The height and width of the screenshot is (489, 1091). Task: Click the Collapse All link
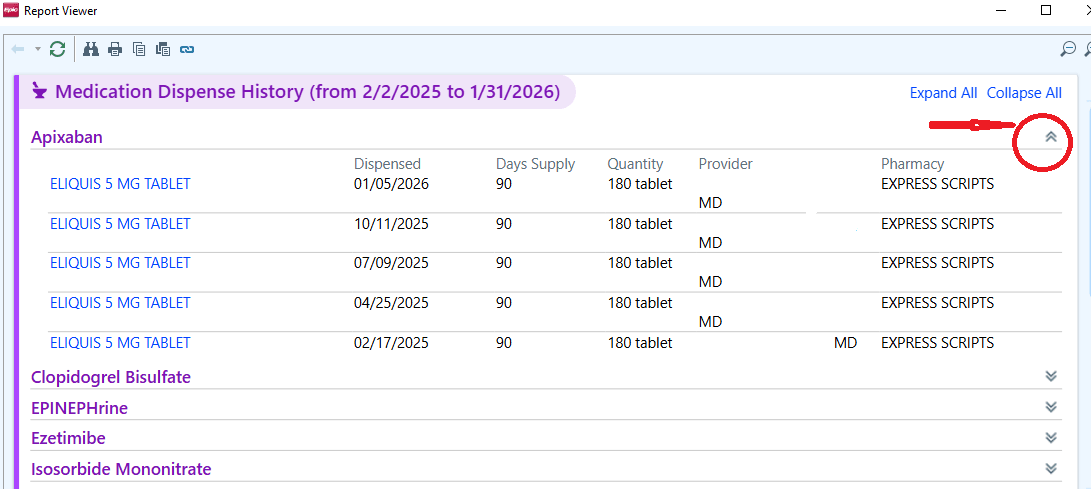(1024, 93)
